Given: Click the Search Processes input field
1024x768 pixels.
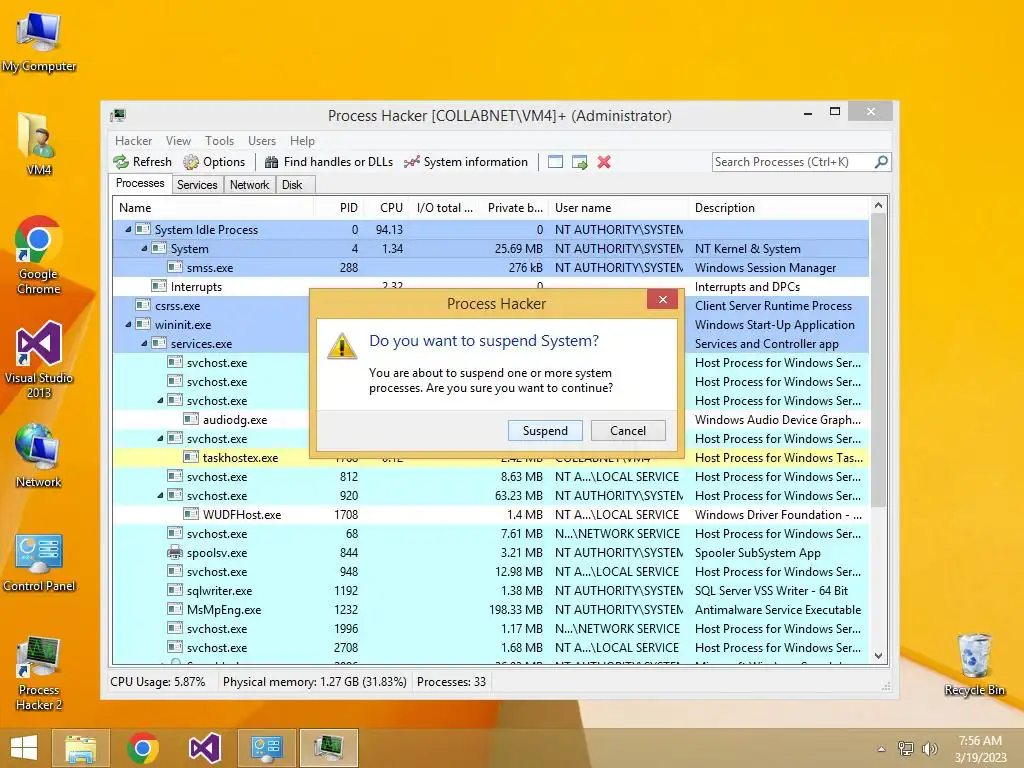Looking at the screenshot, I should click(x=793, y=161).
